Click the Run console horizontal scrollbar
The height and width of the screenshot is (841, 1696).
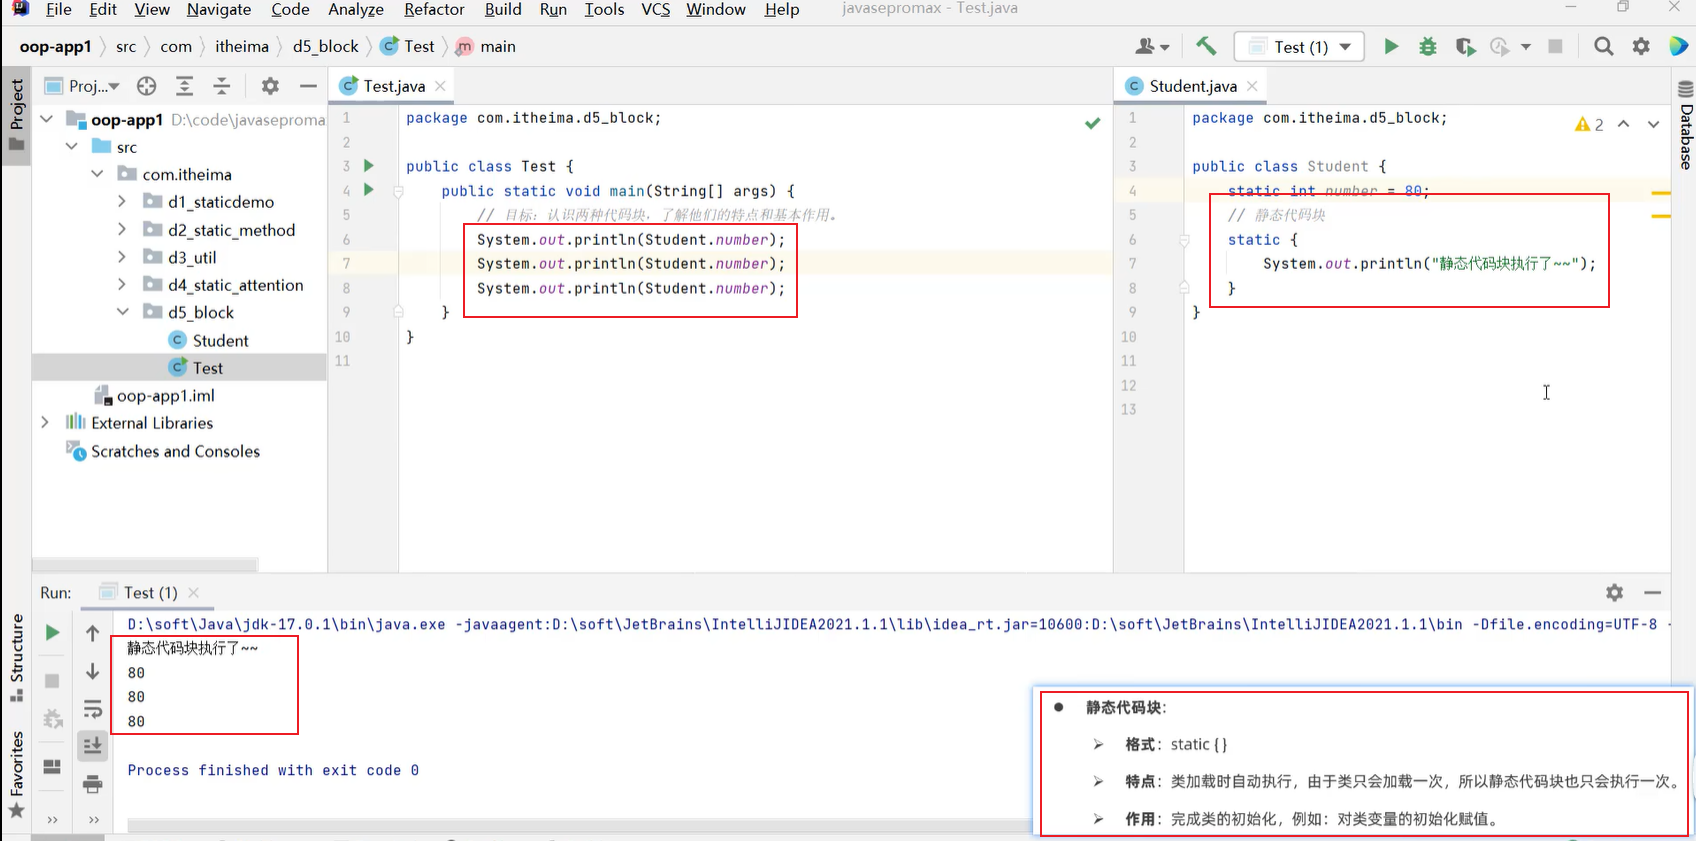click(580, 826)
